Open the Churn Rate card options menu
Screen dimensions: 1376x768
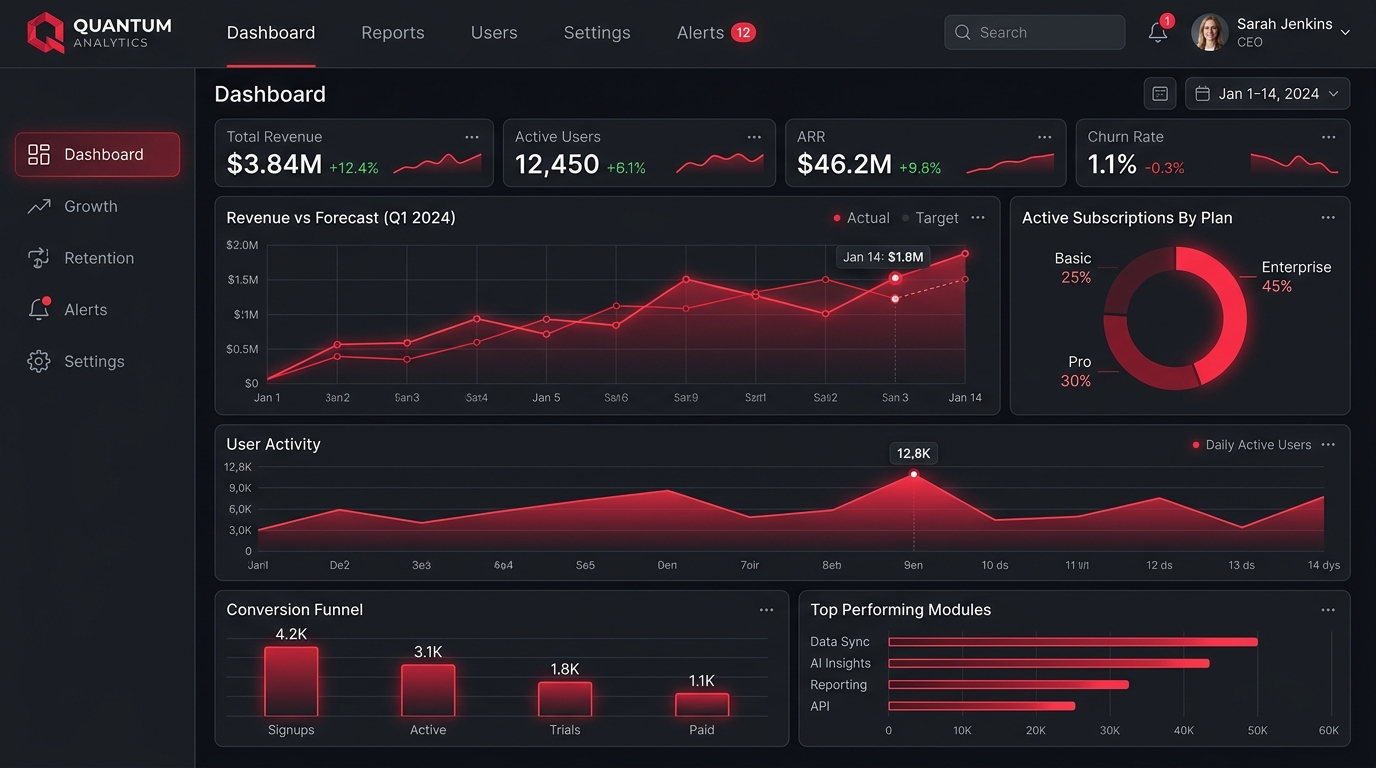click(1328, 137)
